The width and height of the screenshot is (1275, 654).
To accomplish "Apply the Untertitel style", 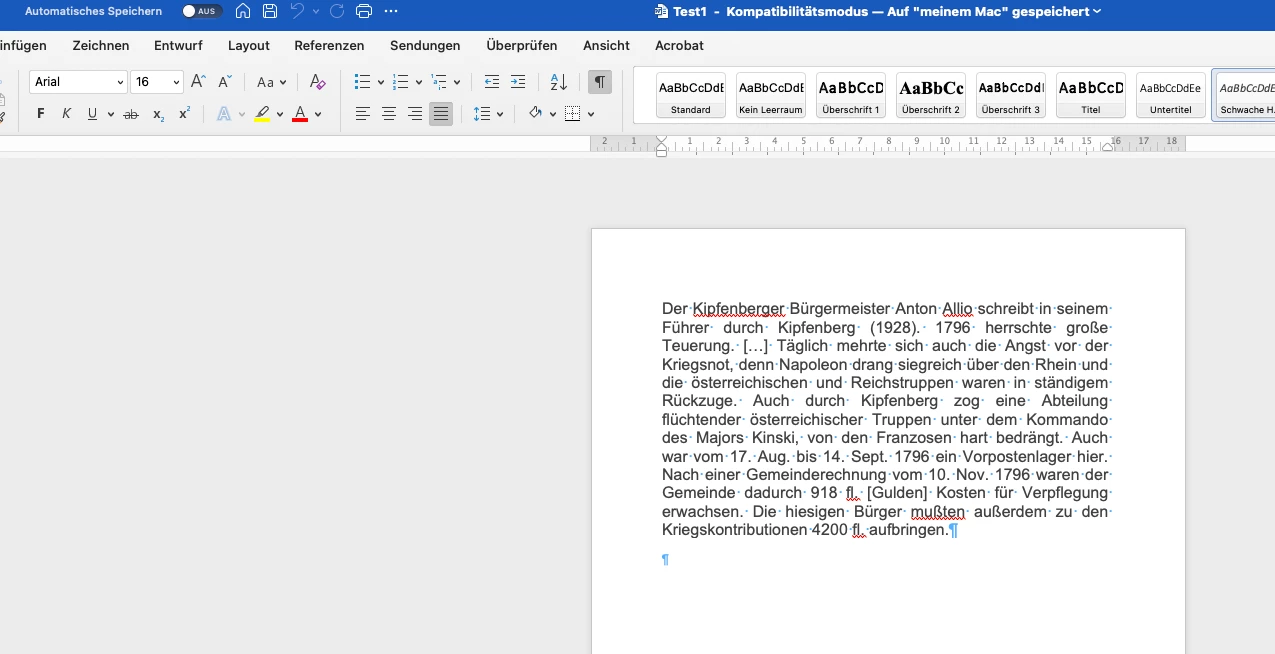I will [1171, 95].
